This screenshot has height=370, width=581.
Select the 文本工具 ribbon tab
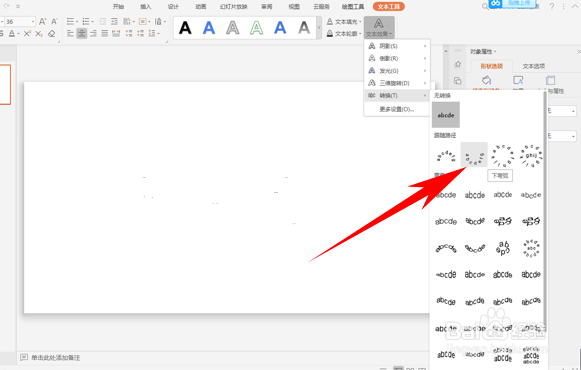[389, 7]
